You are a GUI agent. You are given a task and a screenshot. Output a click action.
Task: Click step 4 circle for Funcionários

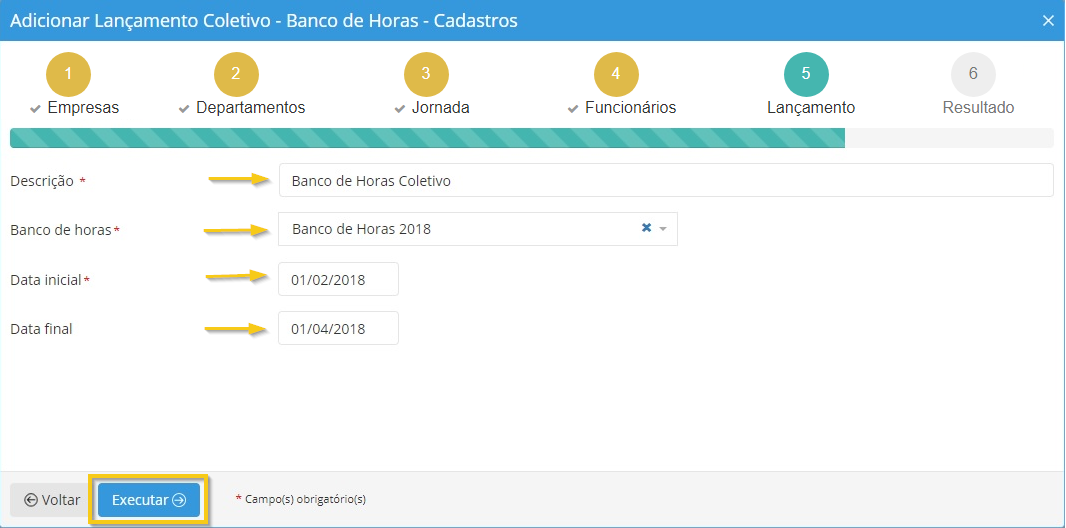tap(616, 74)
